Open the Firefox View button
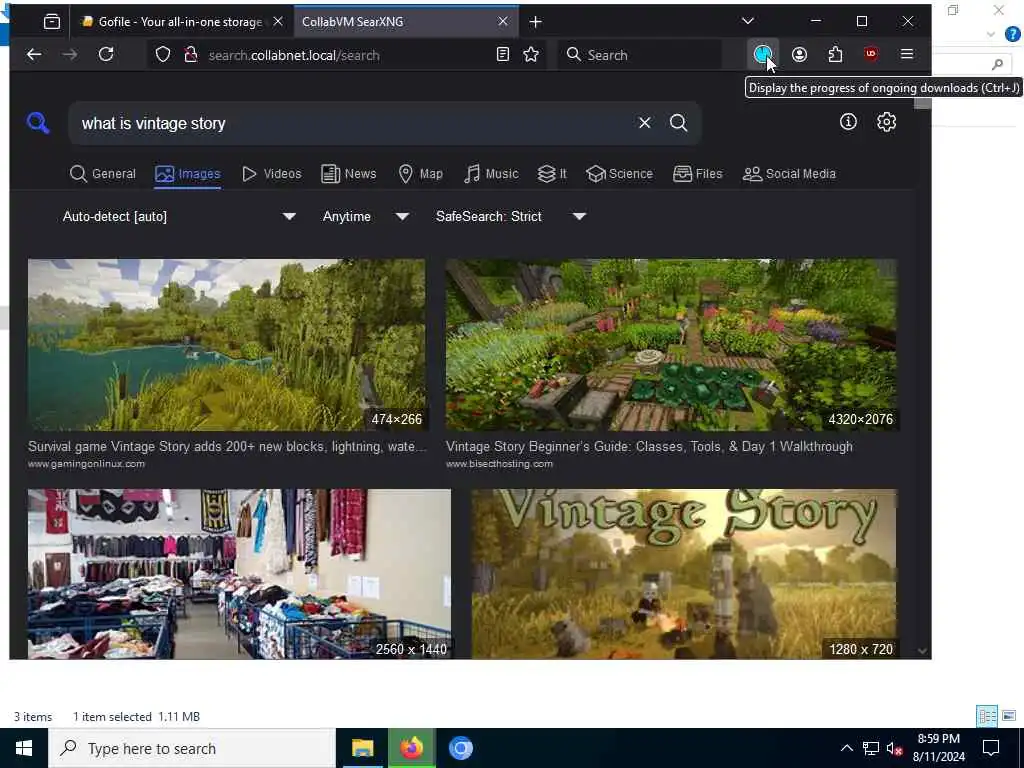The height and width of the screenshot is (768, 1024). point(52,22)
